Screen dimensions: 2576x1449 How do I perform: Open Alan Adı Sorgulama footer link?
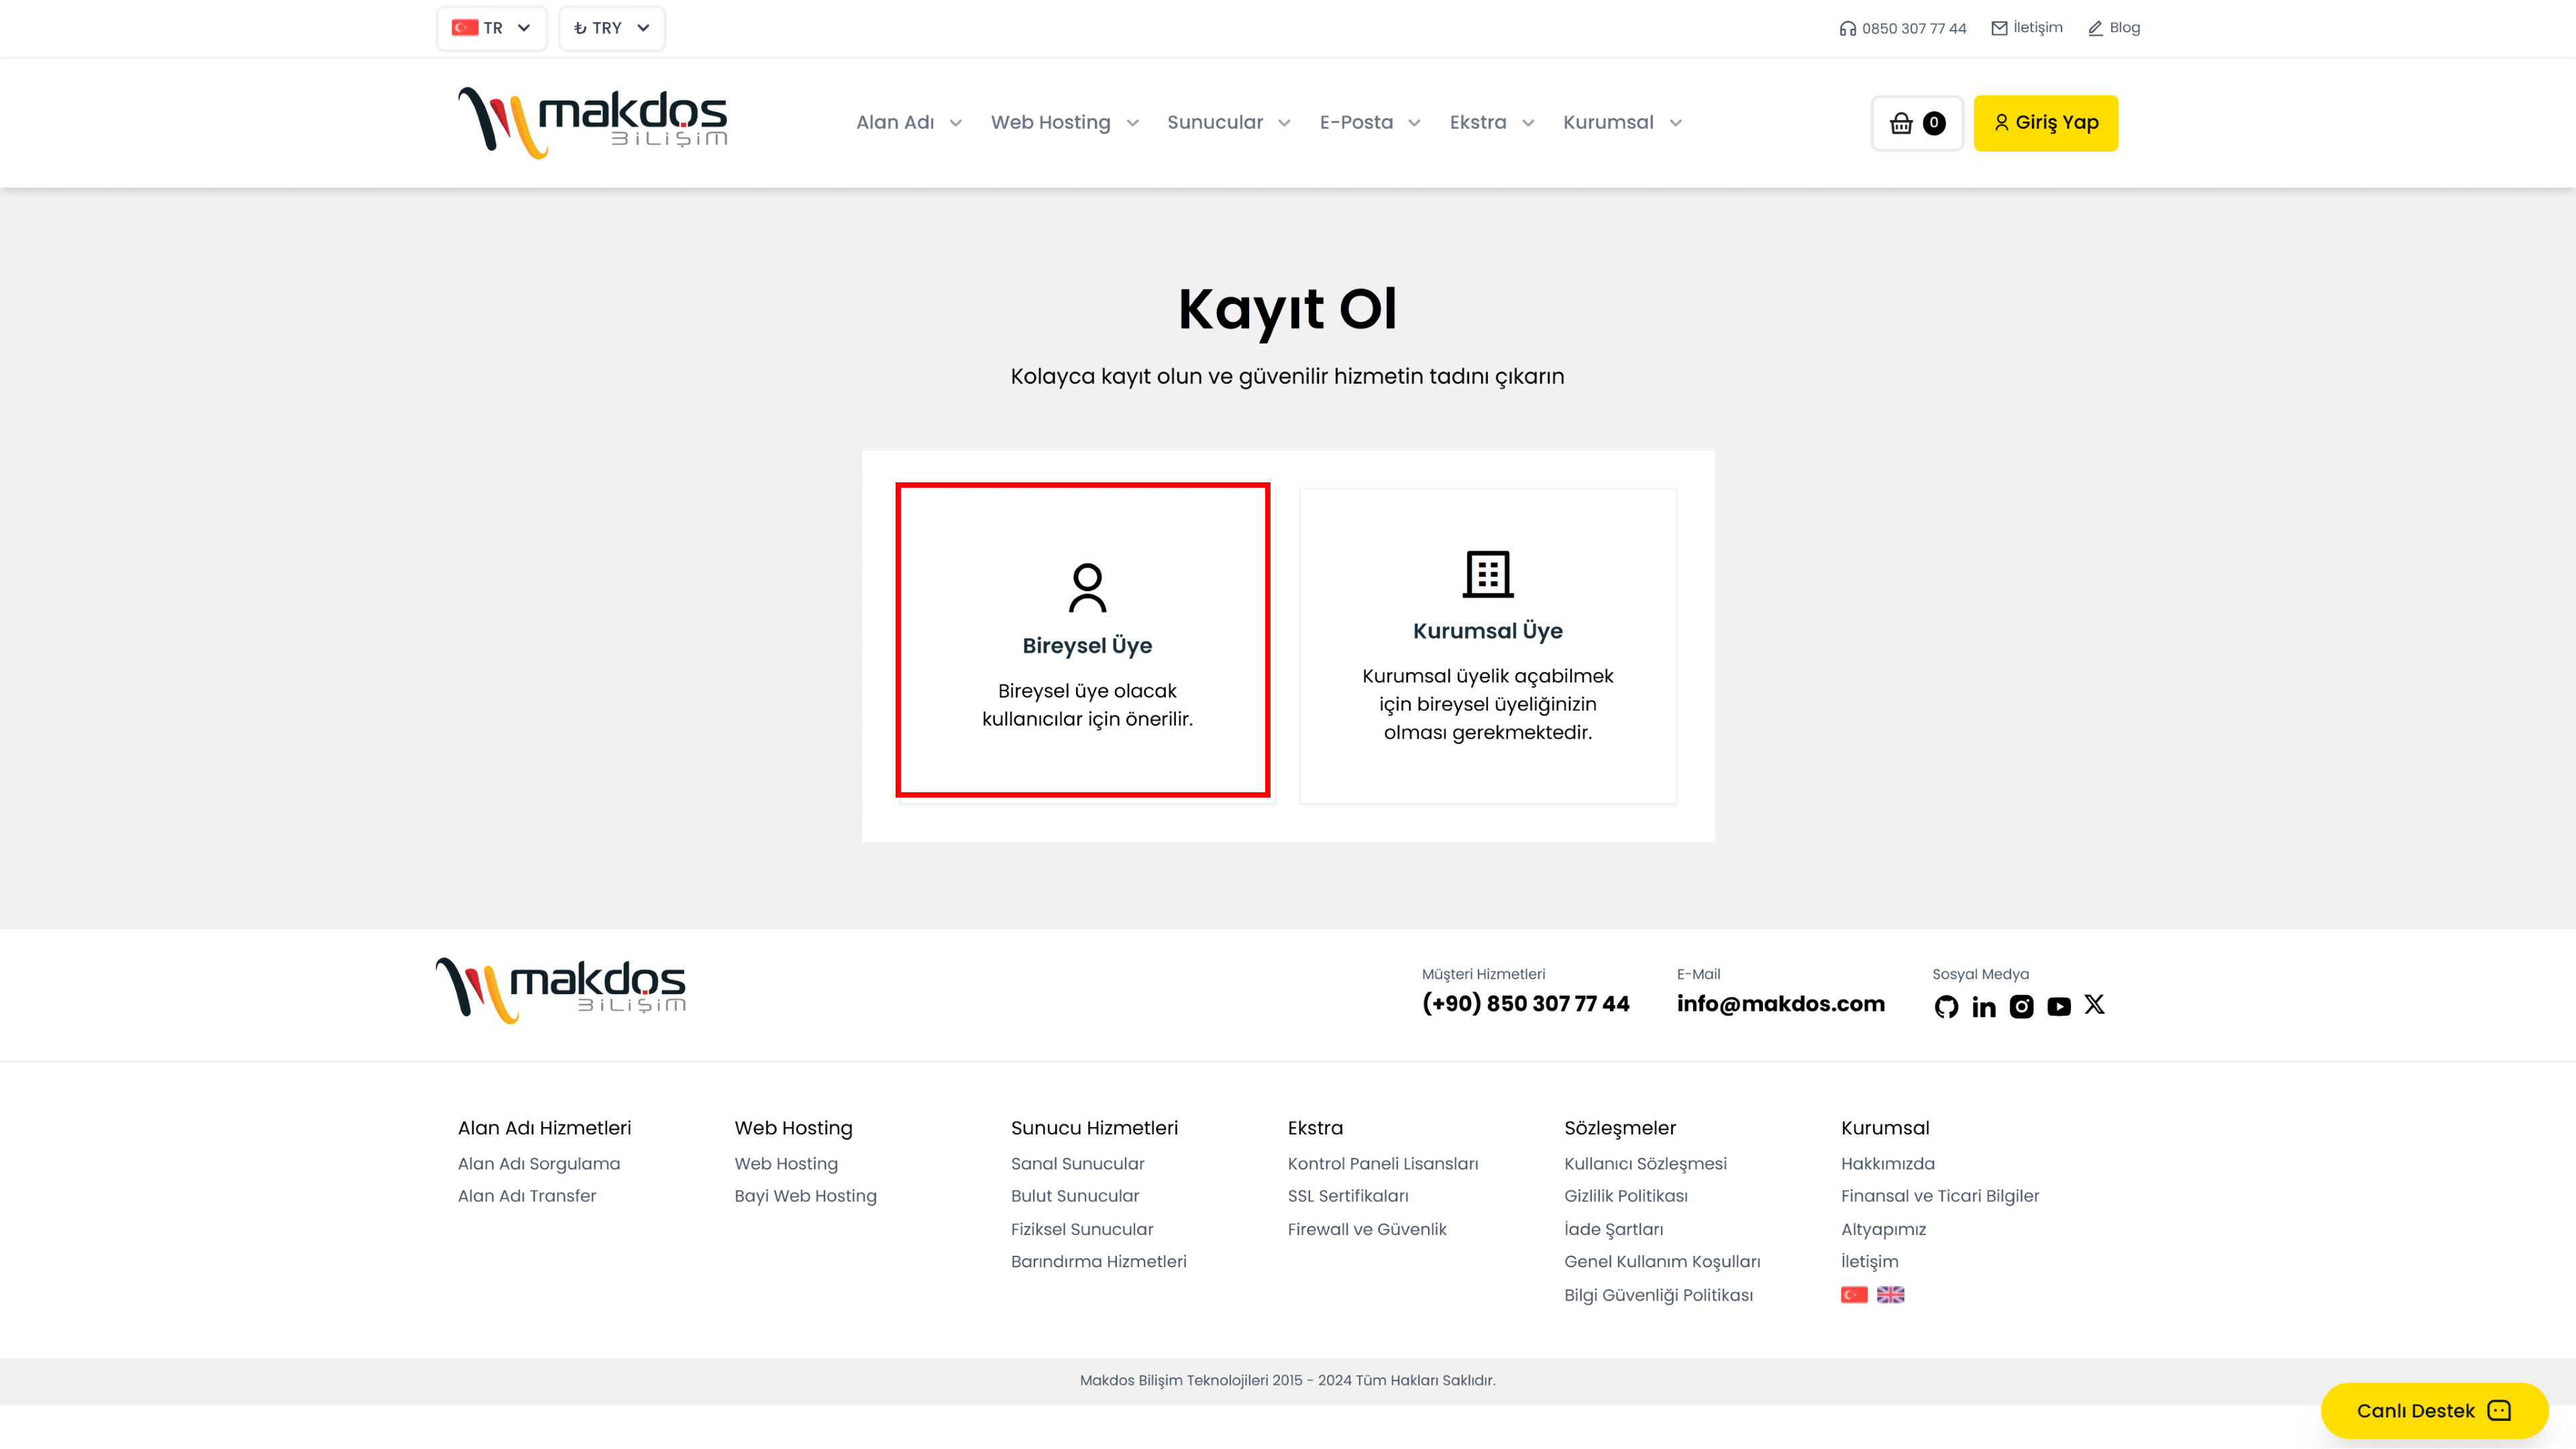[539, 1164]
